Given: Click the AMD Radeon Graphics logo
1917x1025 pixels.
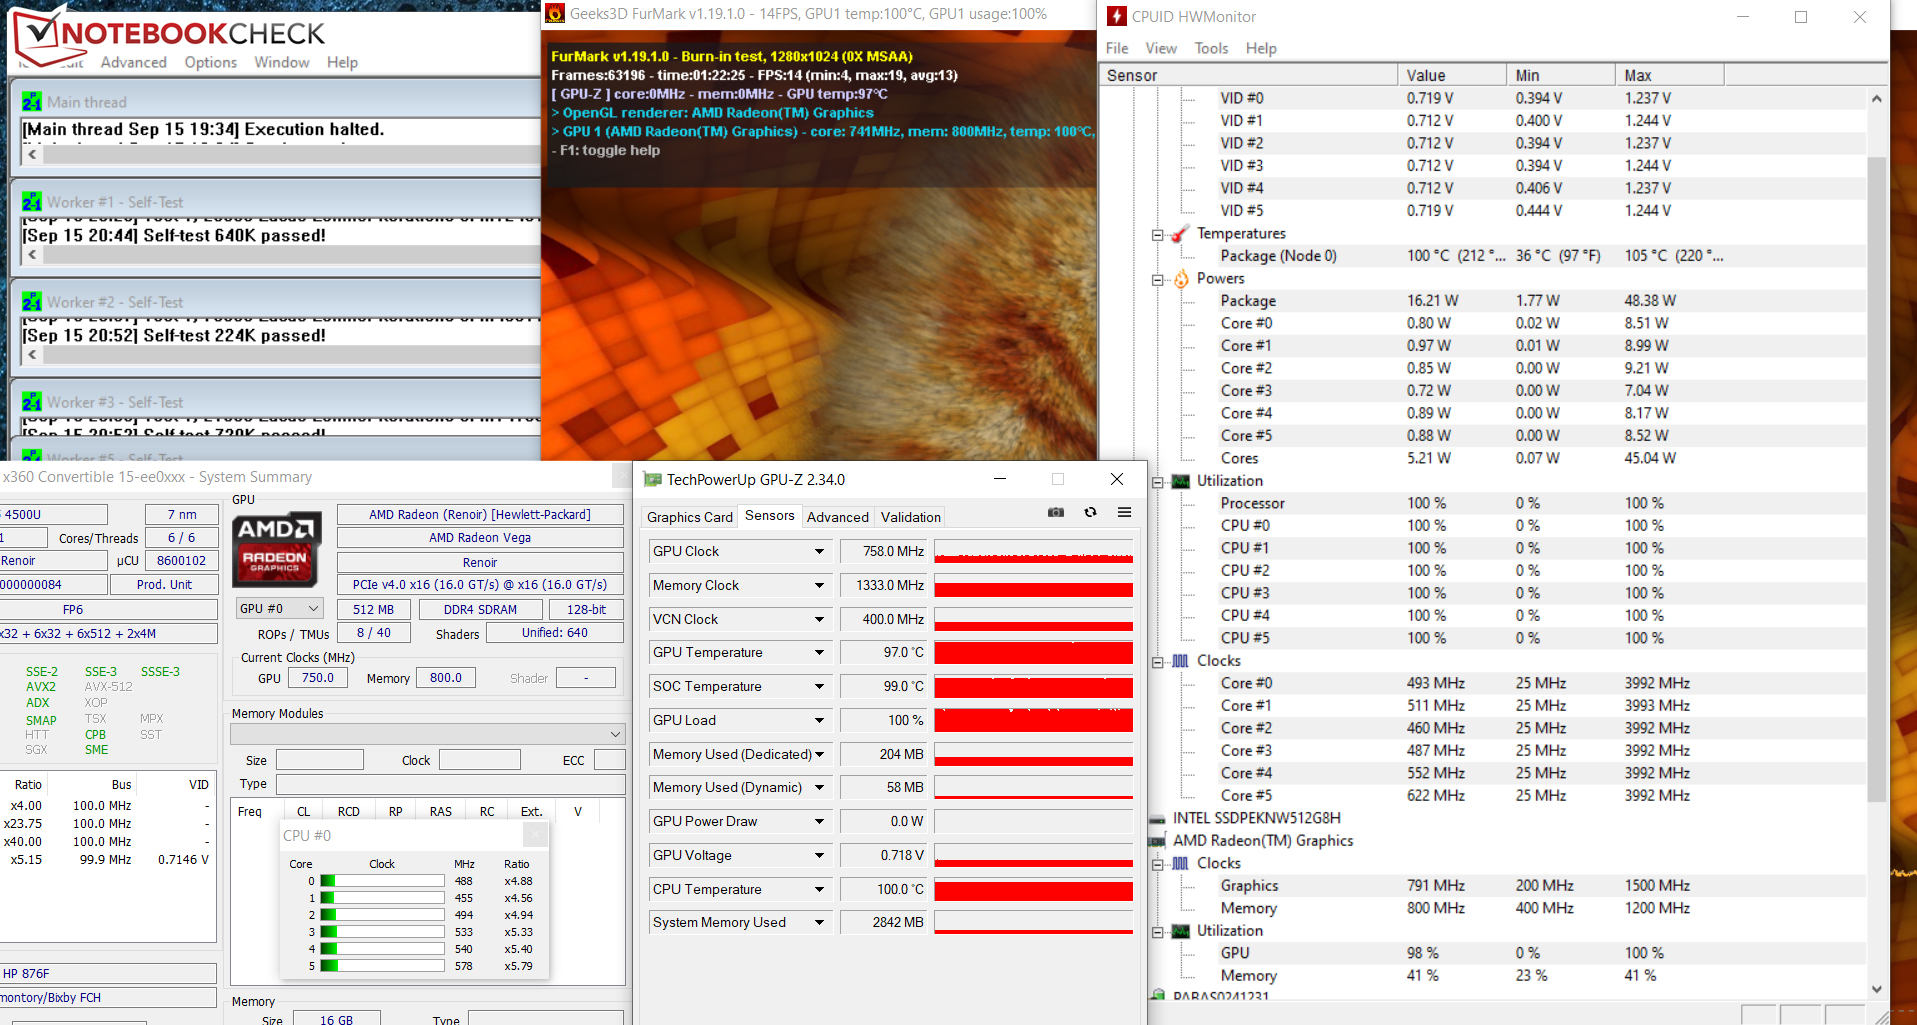Looking at the screenshot, I should point(276,549).
